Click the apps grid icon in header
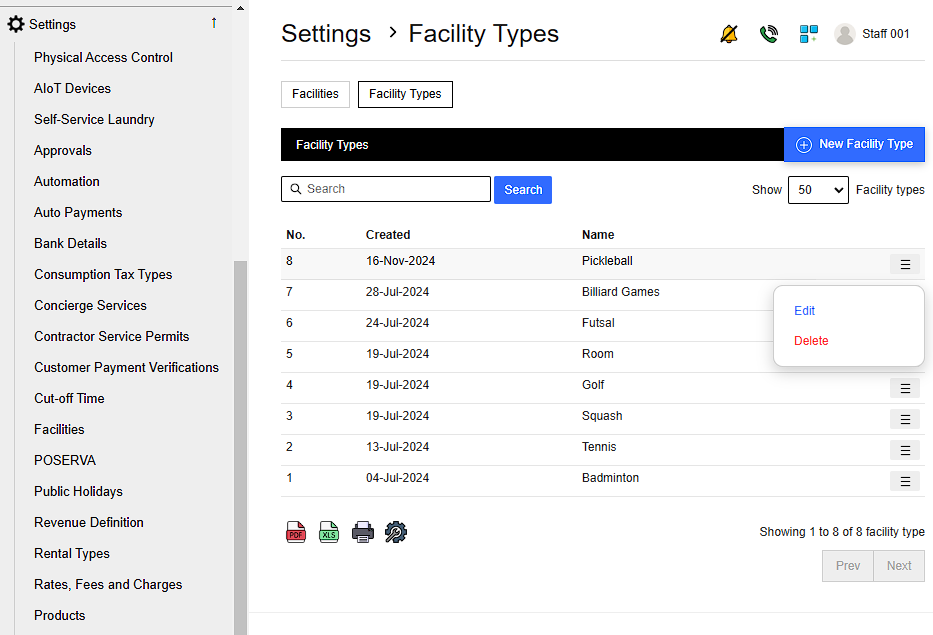The image size is (933, 635). pyautogui.click(x=808, y=34)
